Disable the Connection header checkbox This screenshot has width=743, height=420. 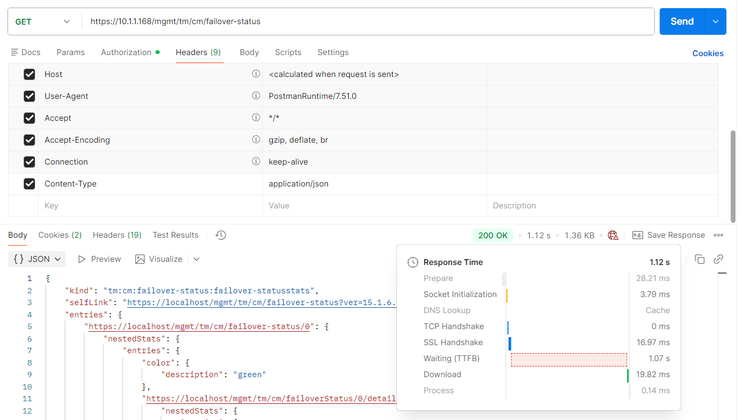[x=29, y=162]
